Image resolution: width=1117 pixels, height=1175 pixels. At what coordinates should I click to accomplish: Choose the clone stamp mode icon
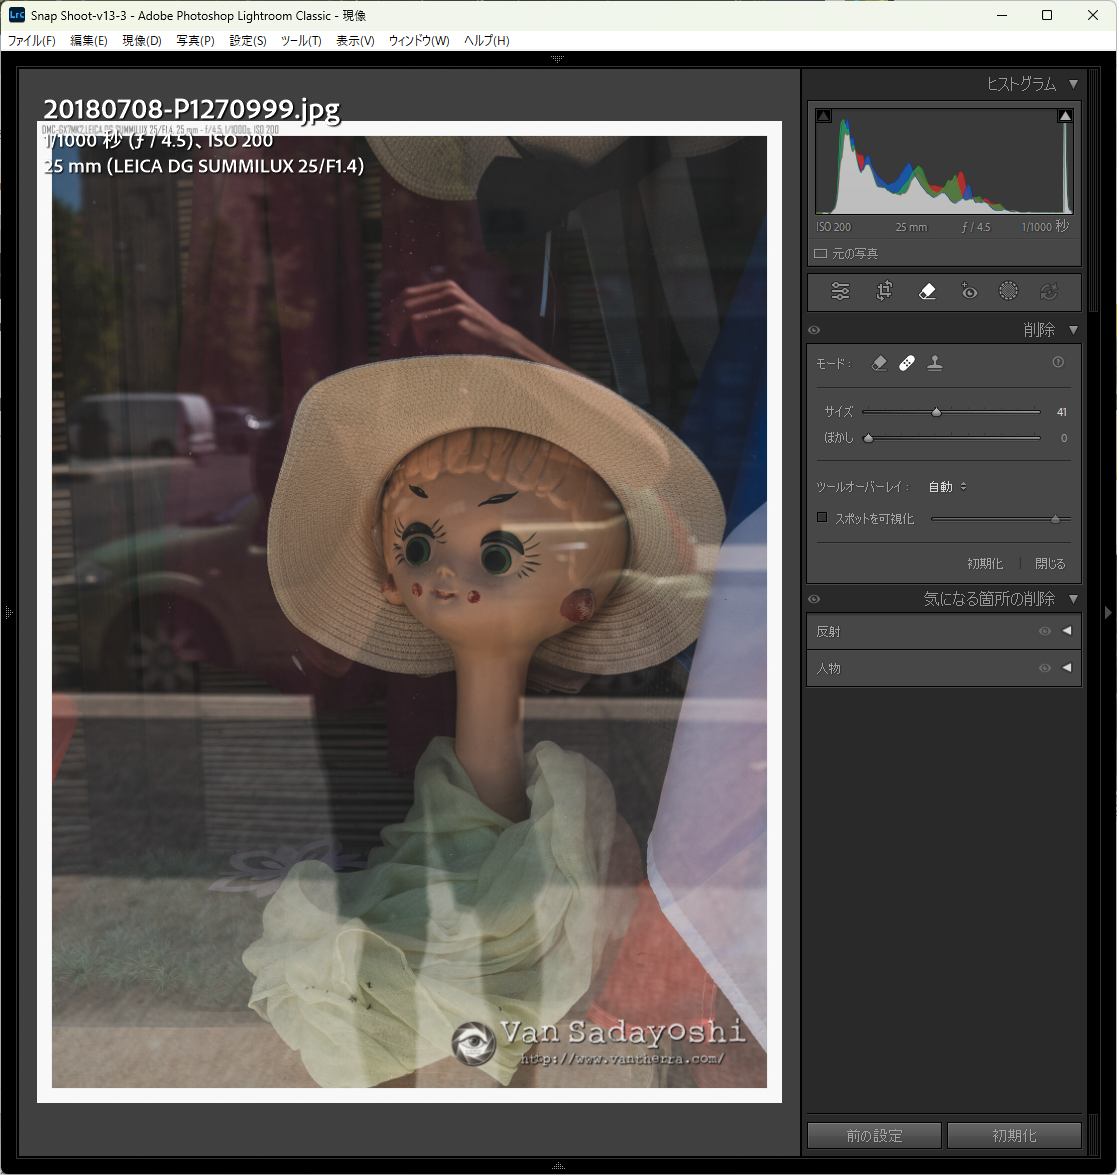coord(935,364)
